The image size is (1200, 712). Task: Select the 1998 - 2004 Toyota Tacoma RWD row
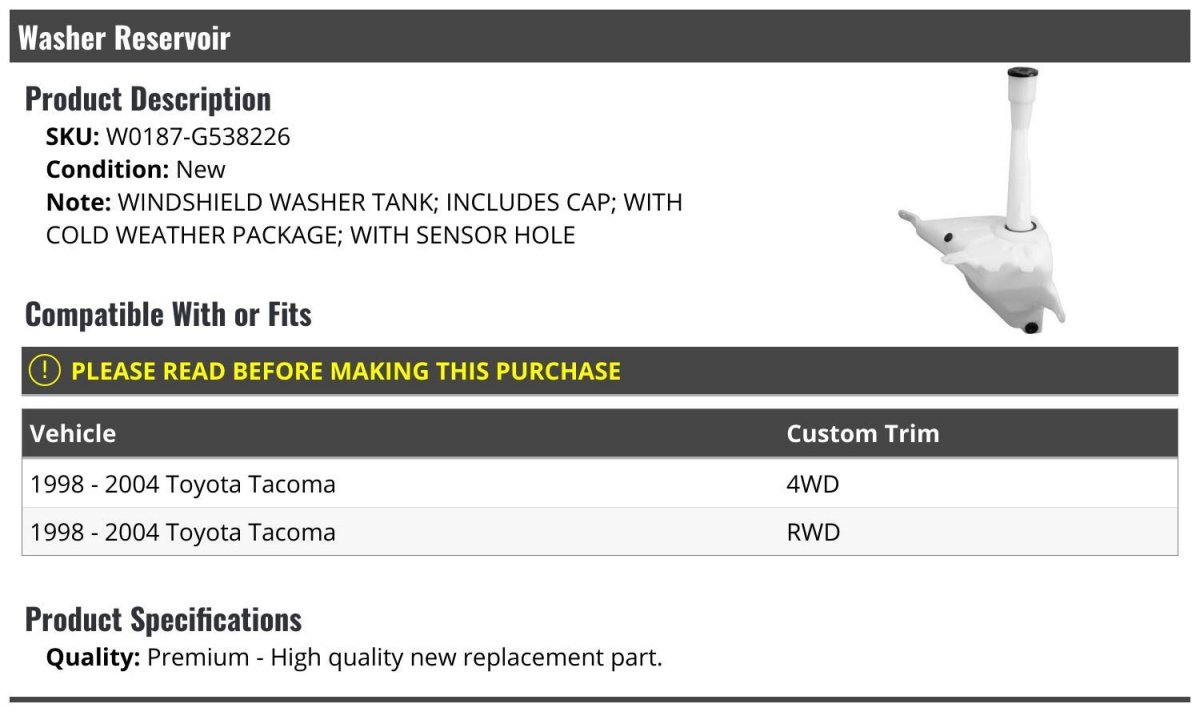coord(600,532)
